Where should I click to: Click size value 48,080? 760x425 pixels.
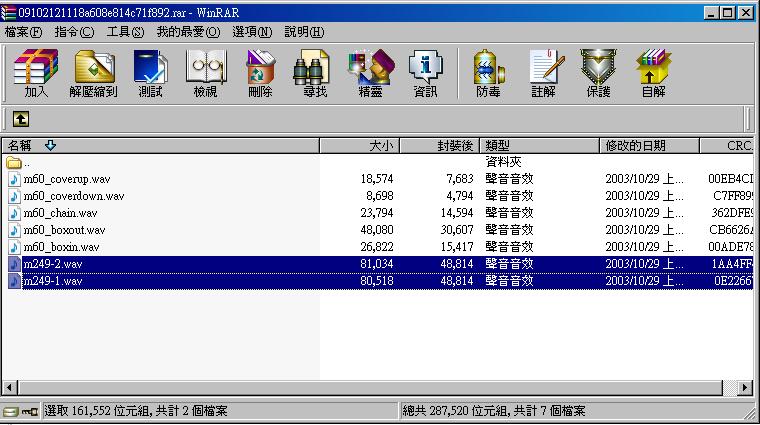tap(377, 230)
